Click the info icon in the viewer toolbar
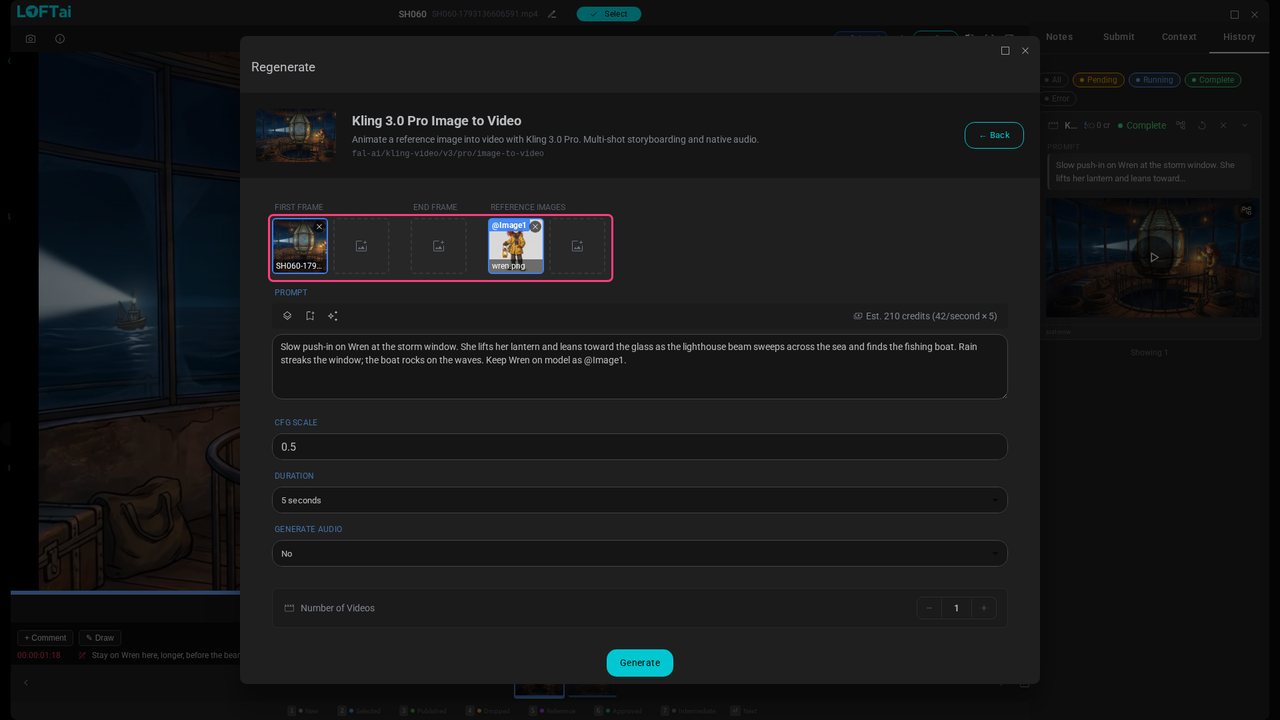This screenshot has width=1280, height=720. click(60, 39)
